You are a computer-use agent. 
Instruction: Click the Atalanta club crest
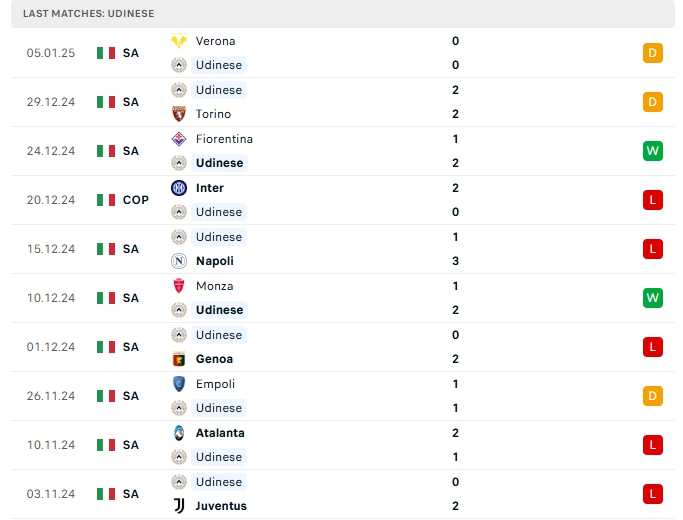click(x=179, y=433)
